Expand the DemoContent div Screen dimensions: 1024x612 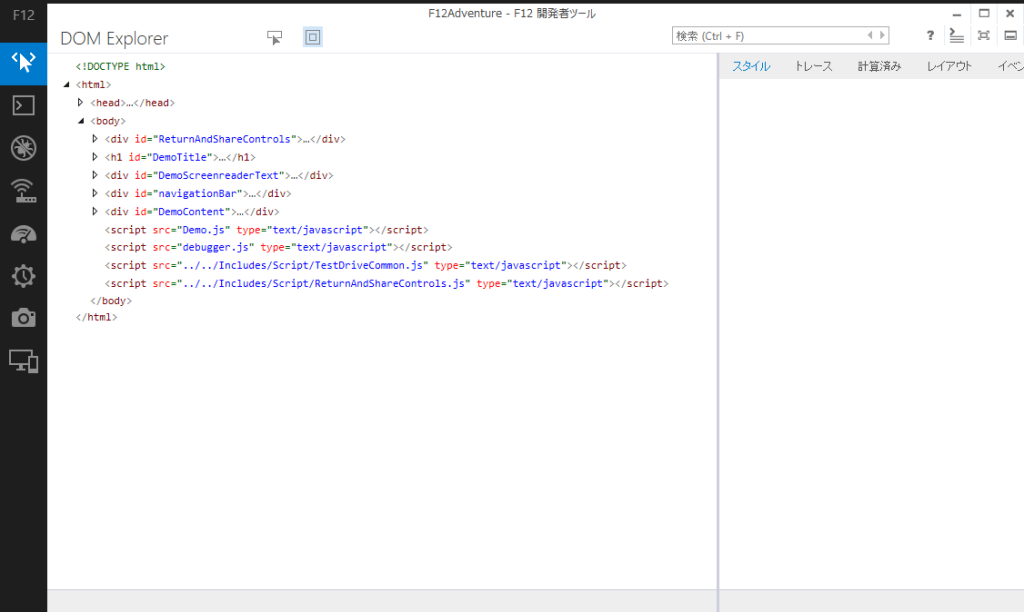[95, 212]
